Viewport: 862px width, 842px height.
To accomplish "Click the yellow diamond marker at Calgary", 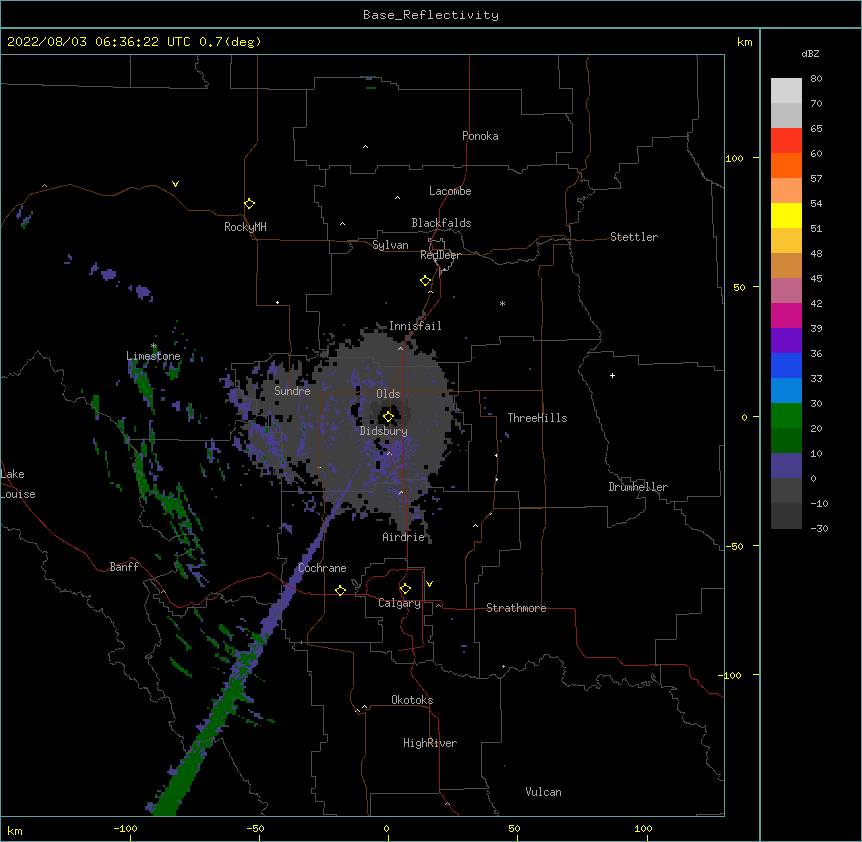I will click(x=405, y=589).
